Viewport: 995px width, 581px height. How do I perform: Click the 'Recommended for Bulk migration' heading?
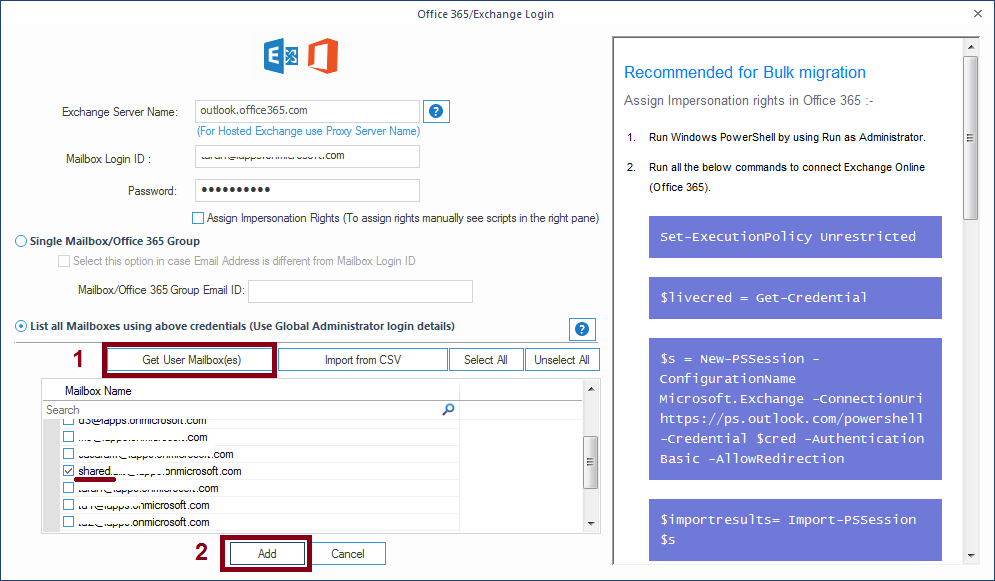click(744, 72)
